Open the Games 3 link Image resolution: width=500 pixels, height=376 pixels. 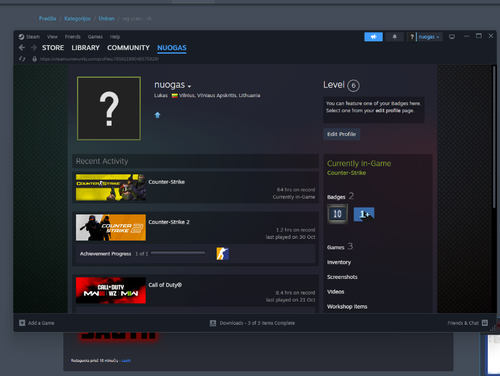[340, 247]
